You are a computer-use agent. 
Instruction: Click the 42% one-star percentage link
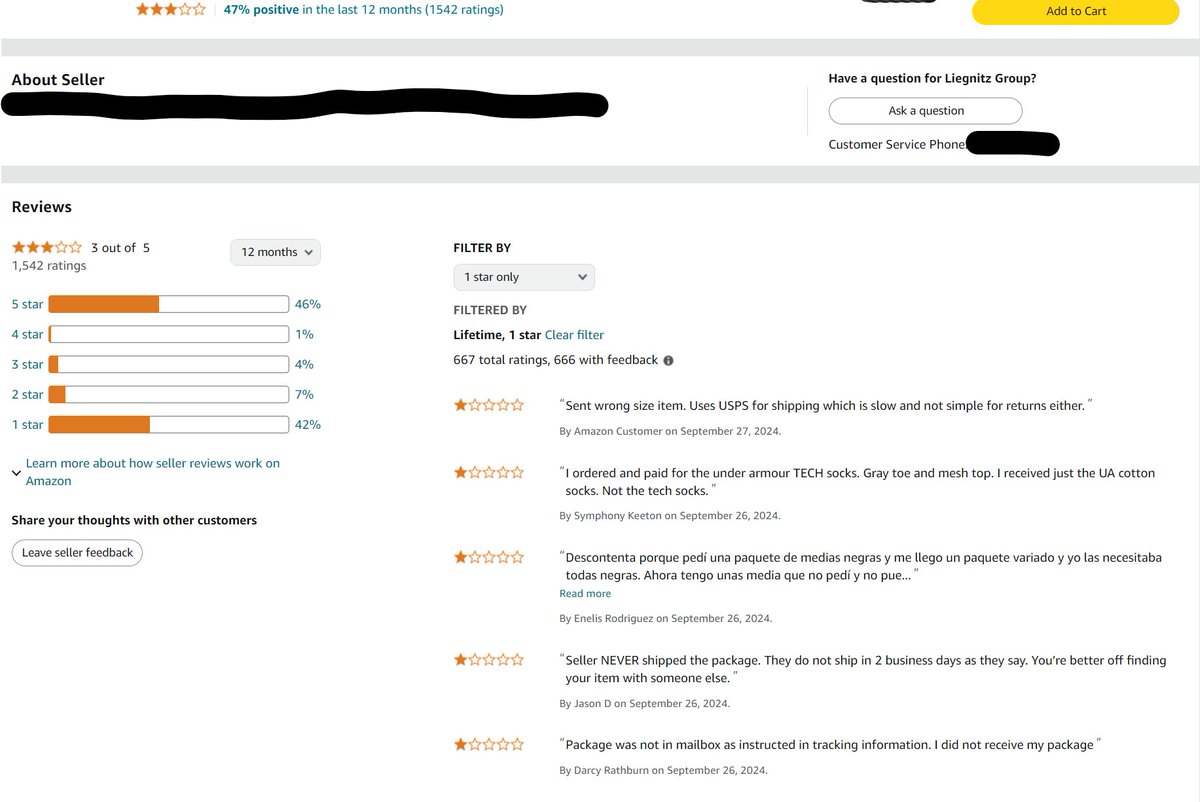[308, 424]
